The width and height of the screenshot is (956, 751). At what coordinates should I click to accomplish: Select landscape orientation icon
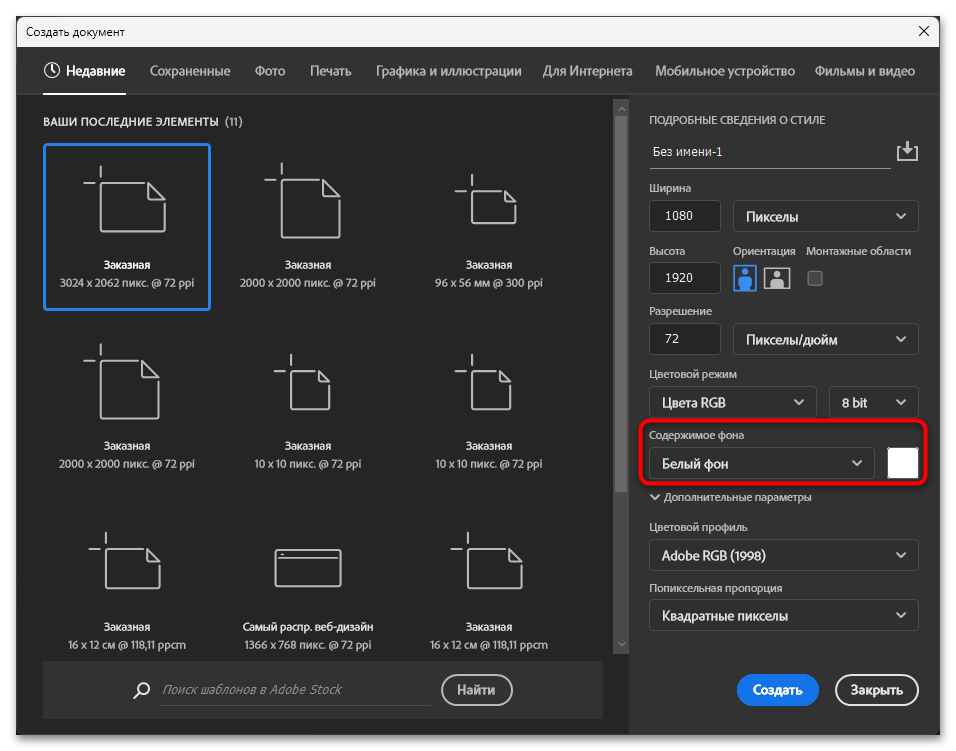777,278
